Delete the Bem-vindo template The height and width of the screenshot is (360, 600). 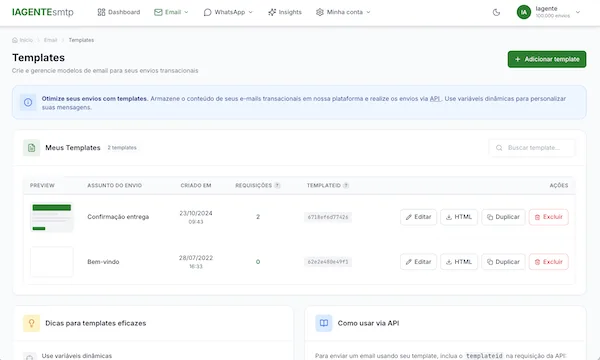(548, 262)
